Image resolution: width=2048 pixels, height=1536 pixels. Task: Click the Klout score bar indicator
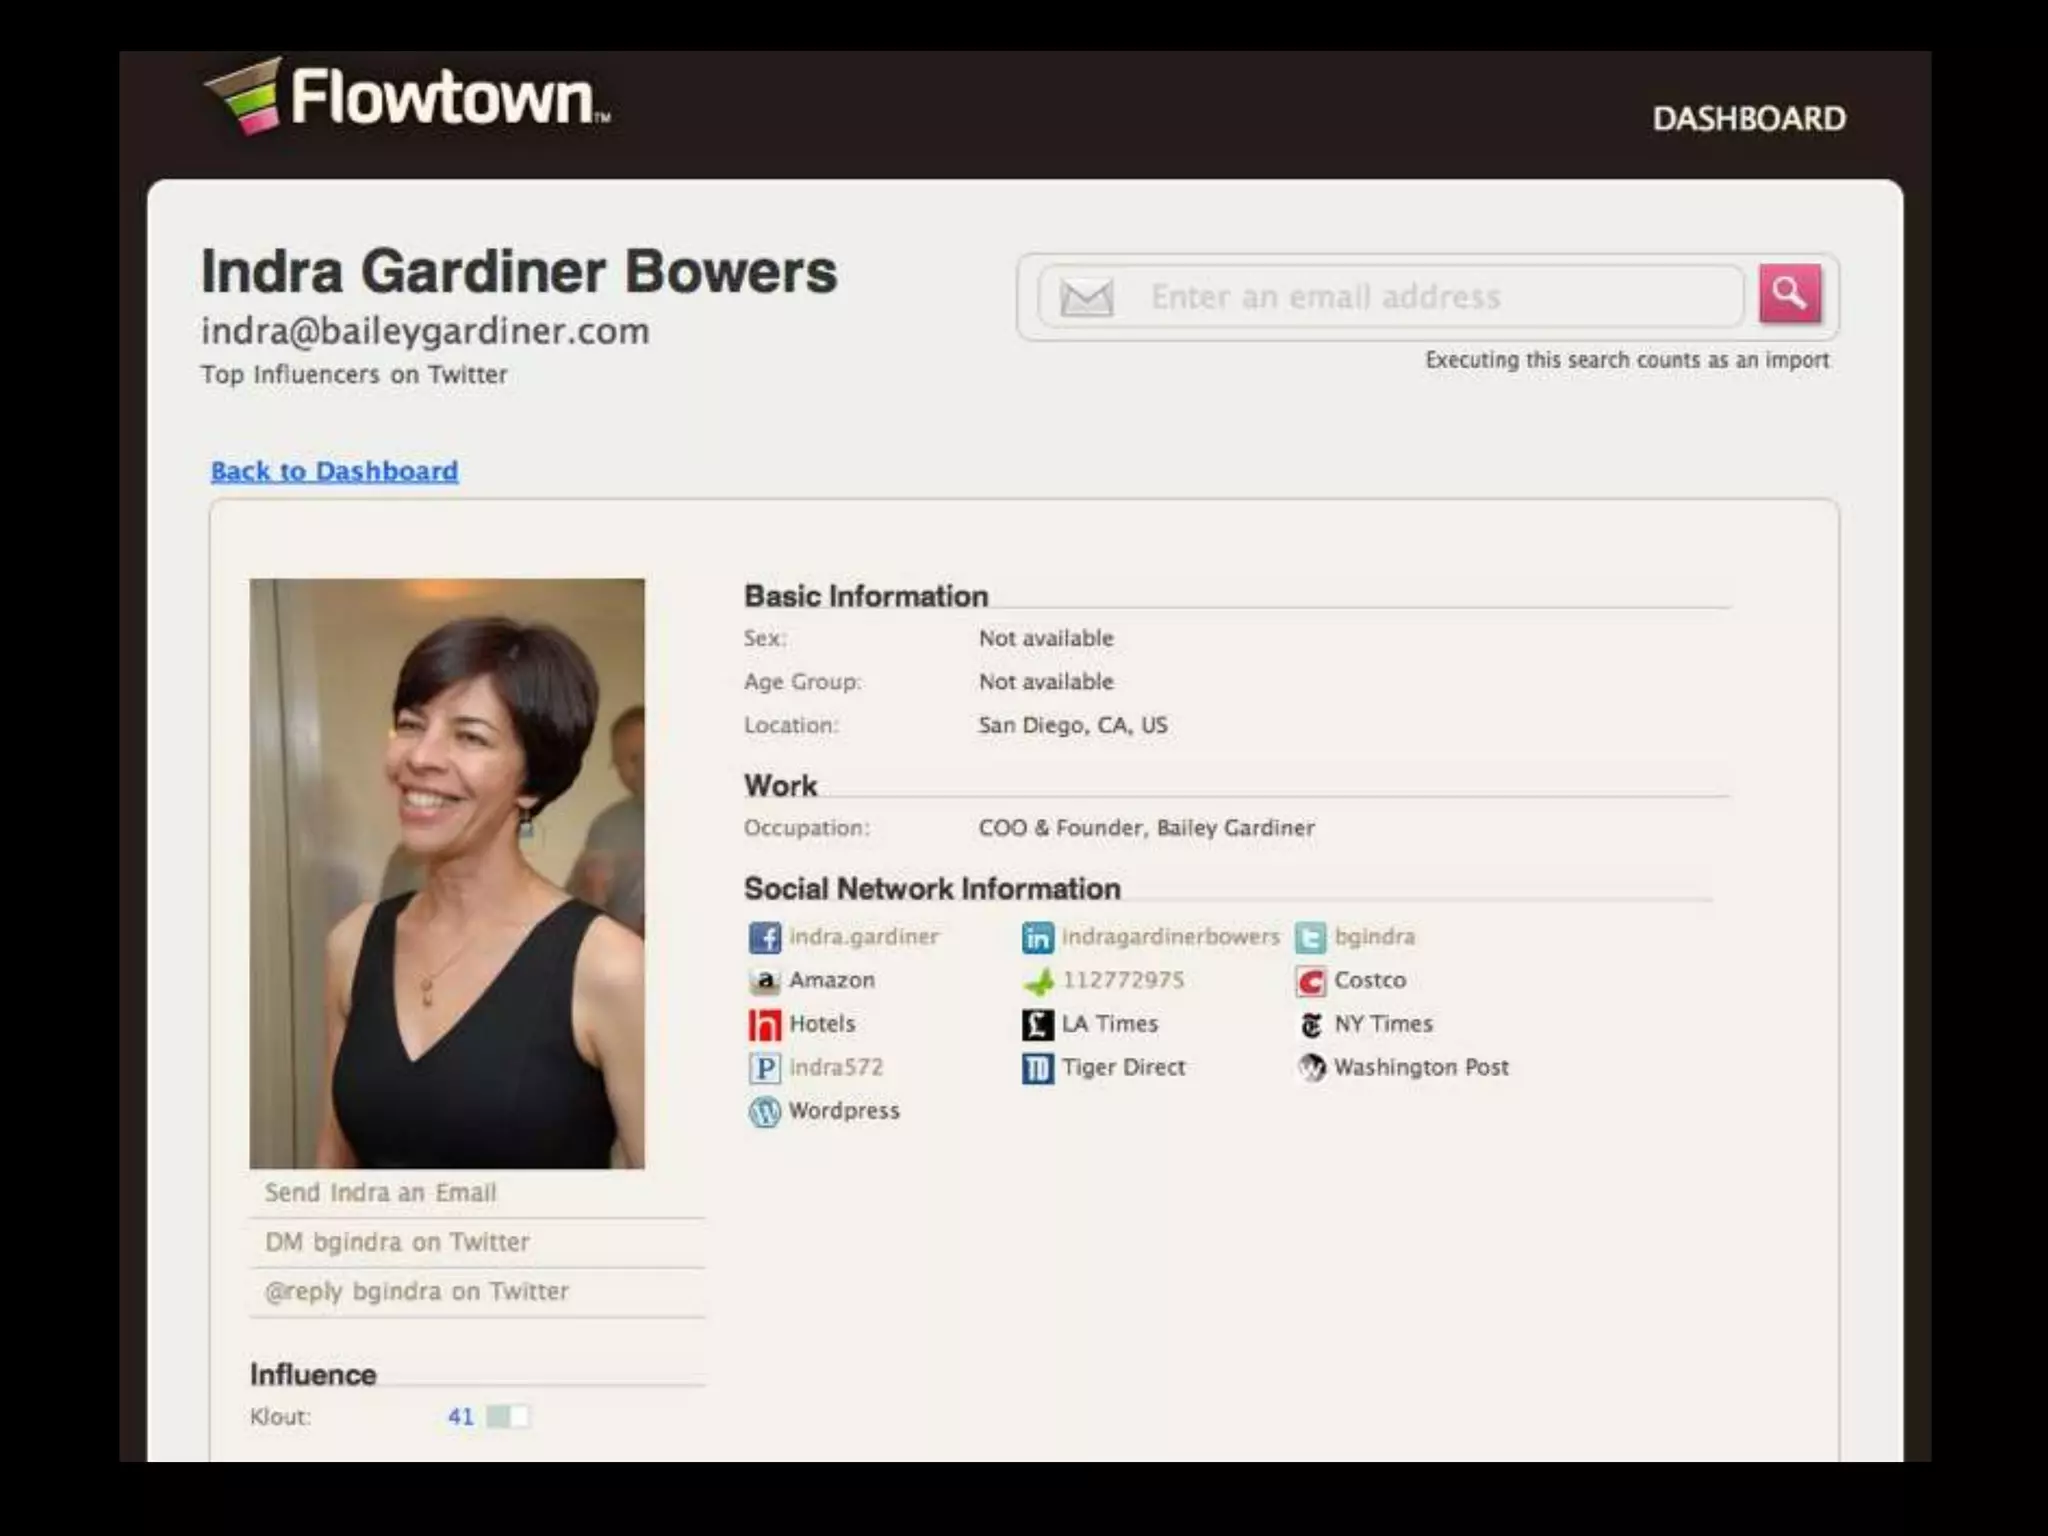pyautogui.click(x=507, y=1416)
